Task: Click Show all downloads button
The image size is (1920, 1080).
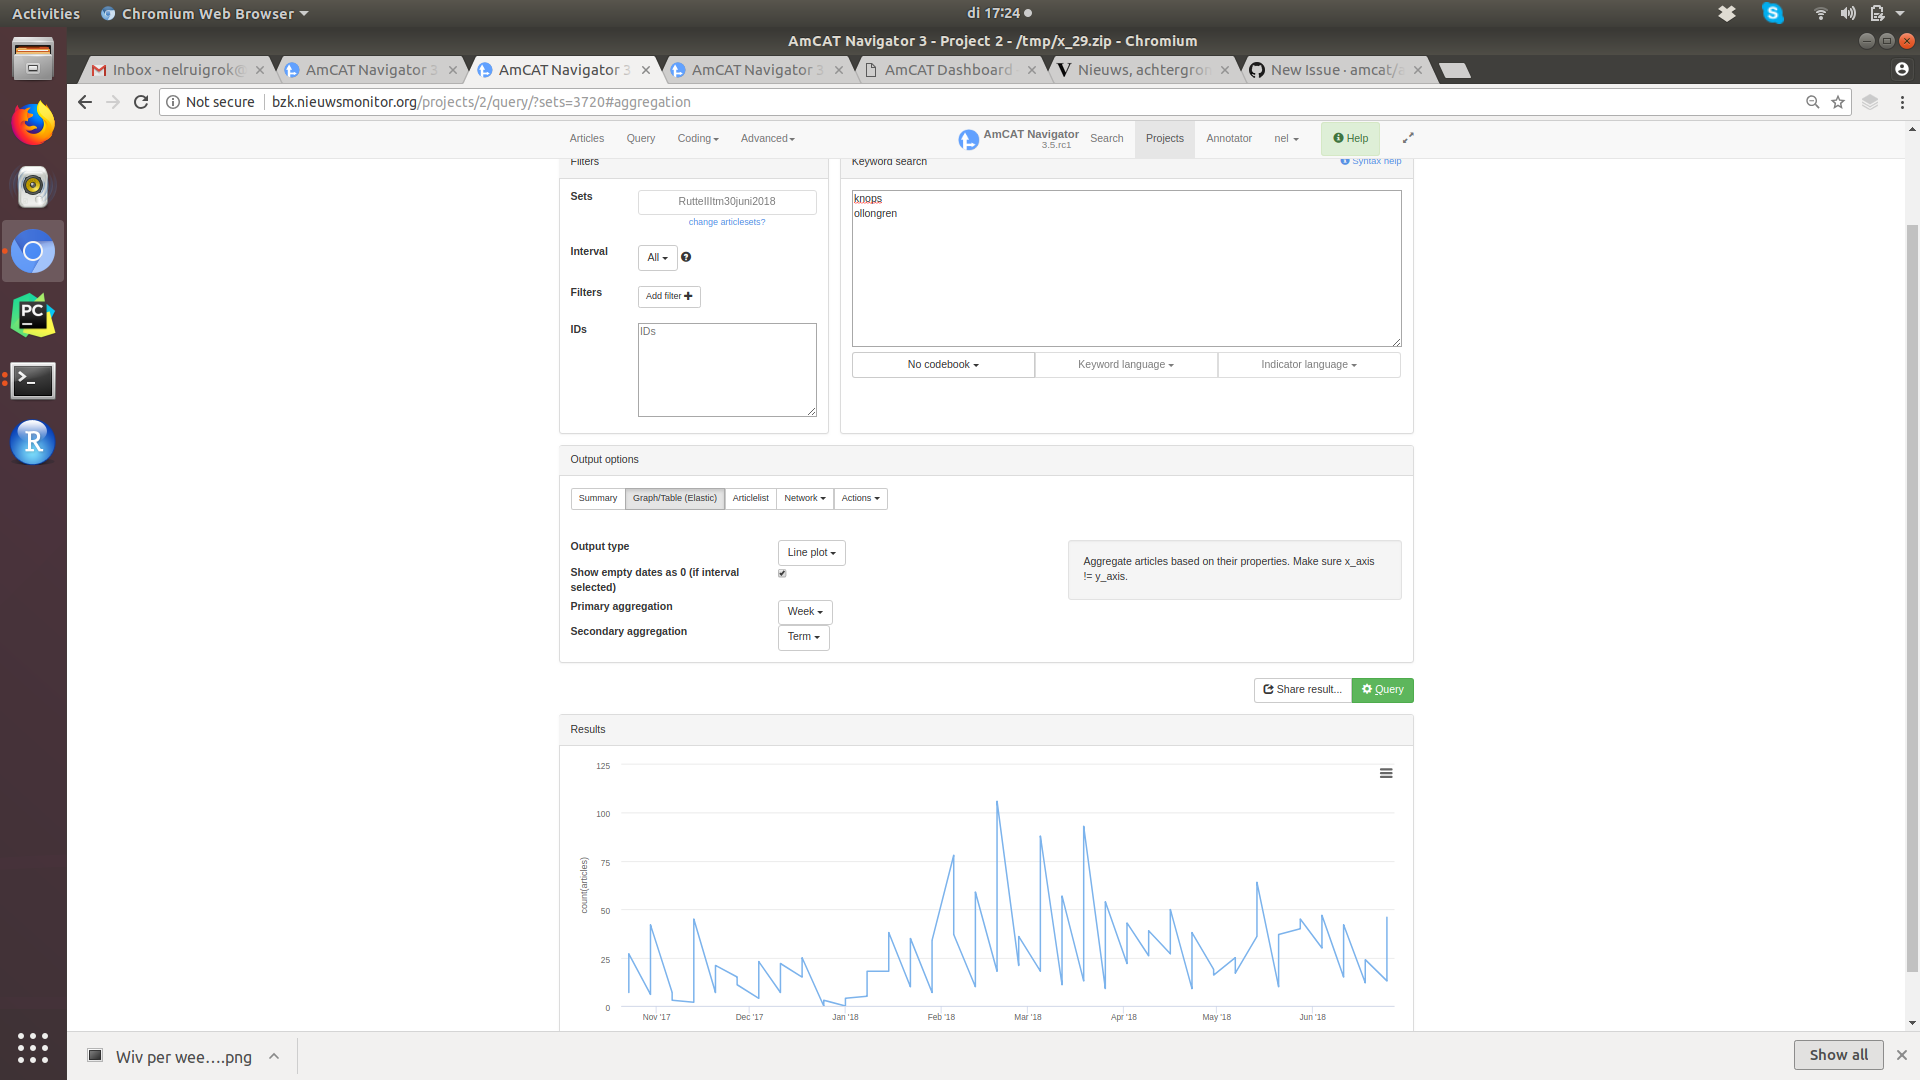Action: pyautogui.click(x=1838, y=1055)
